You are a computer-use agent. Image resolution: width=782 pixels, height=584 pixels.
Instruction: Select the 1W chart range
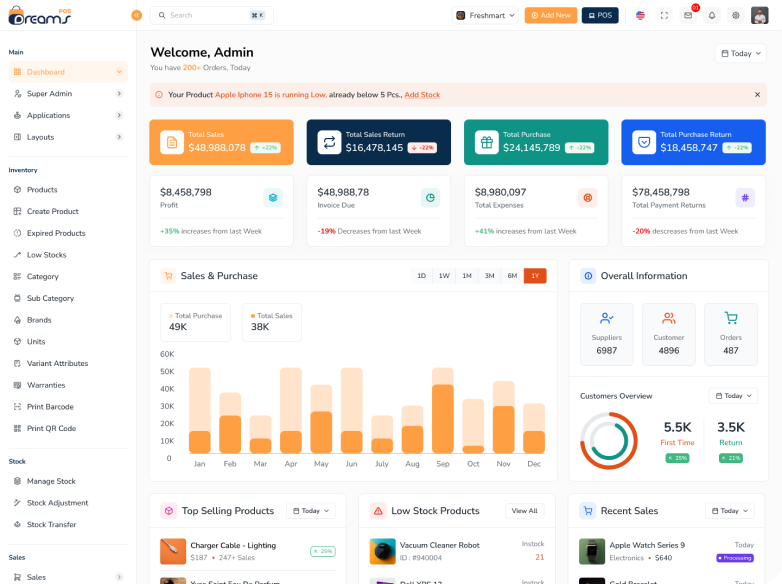point(444,276)
